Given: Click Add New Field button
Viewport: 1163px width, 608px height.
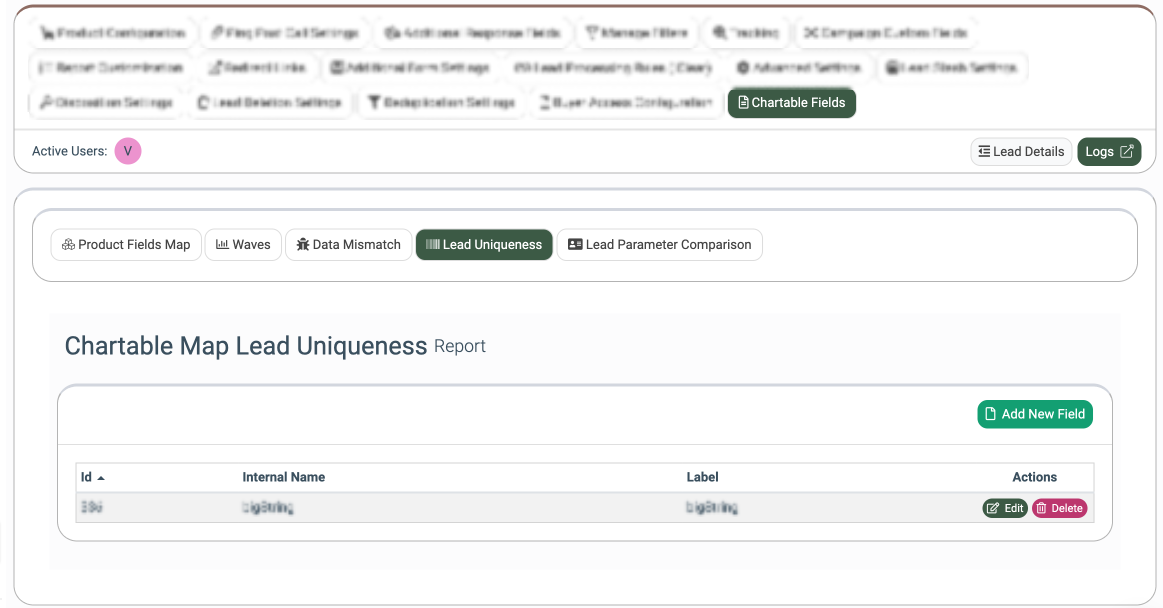Looking at the screenshot, I should click(x=1034, y=414).
